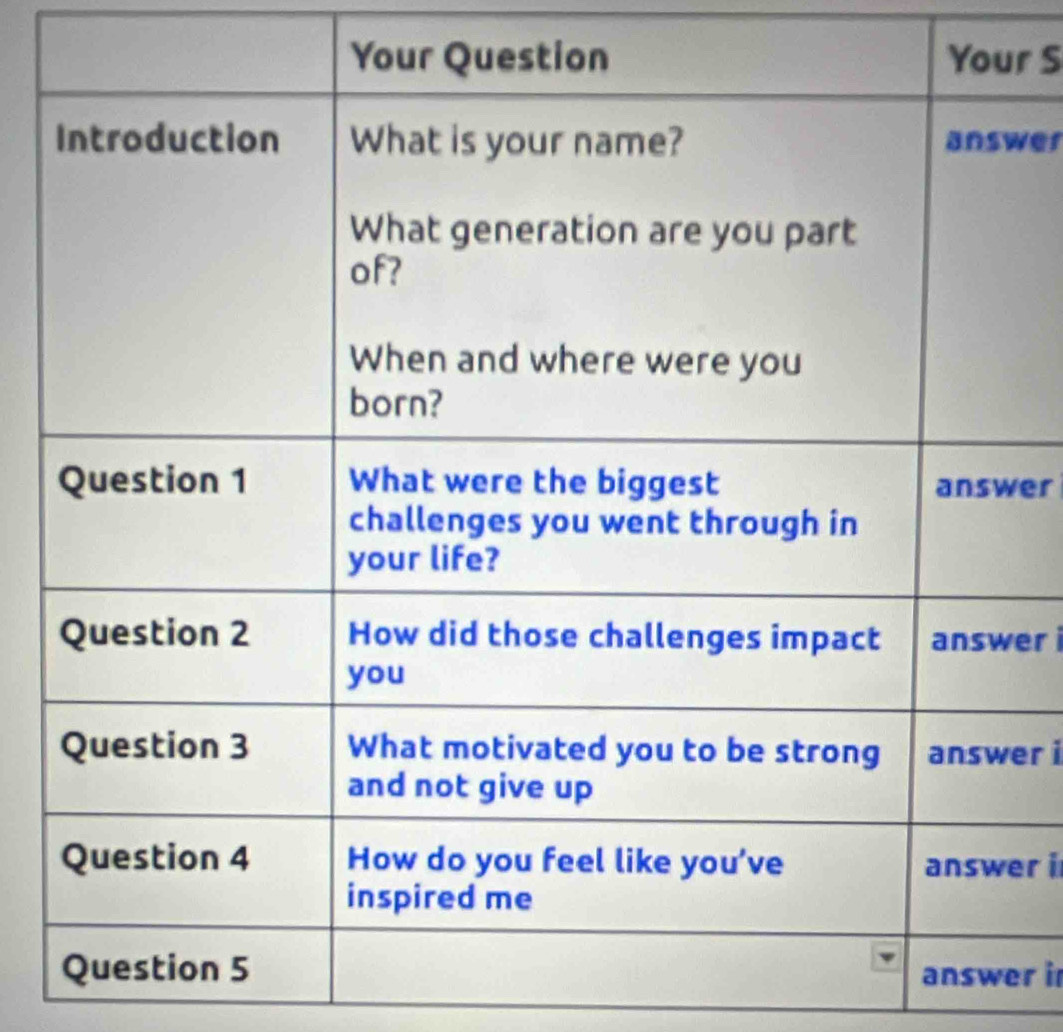The image size is (1063, 1032).
Task: Select the 'Question 4' row label
Action: point(154,858)
